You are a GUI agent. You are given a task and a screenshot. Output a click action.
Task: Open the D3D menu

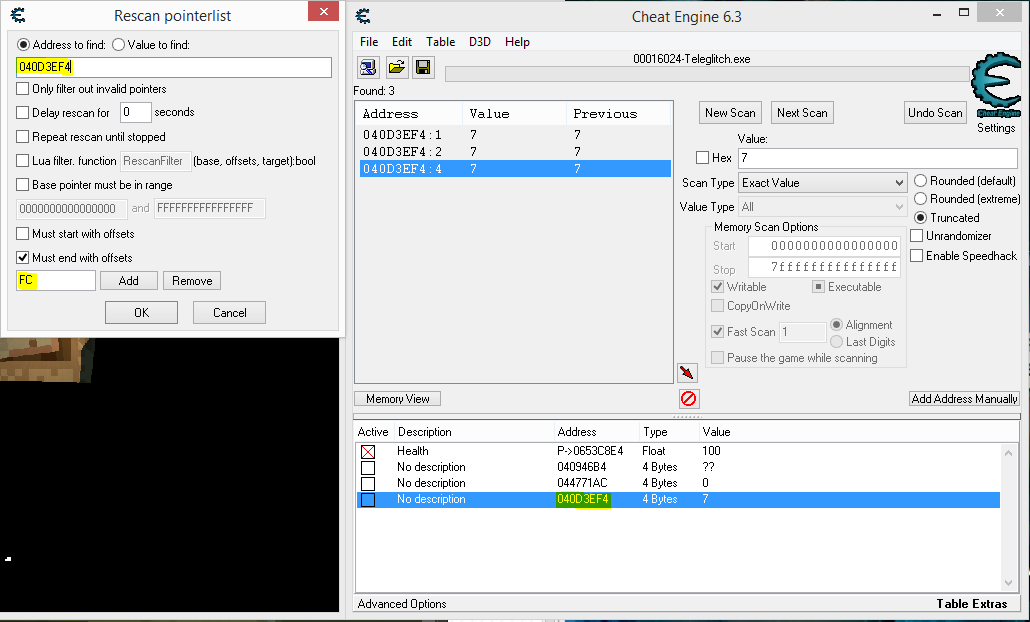click(x=480, y=42)
